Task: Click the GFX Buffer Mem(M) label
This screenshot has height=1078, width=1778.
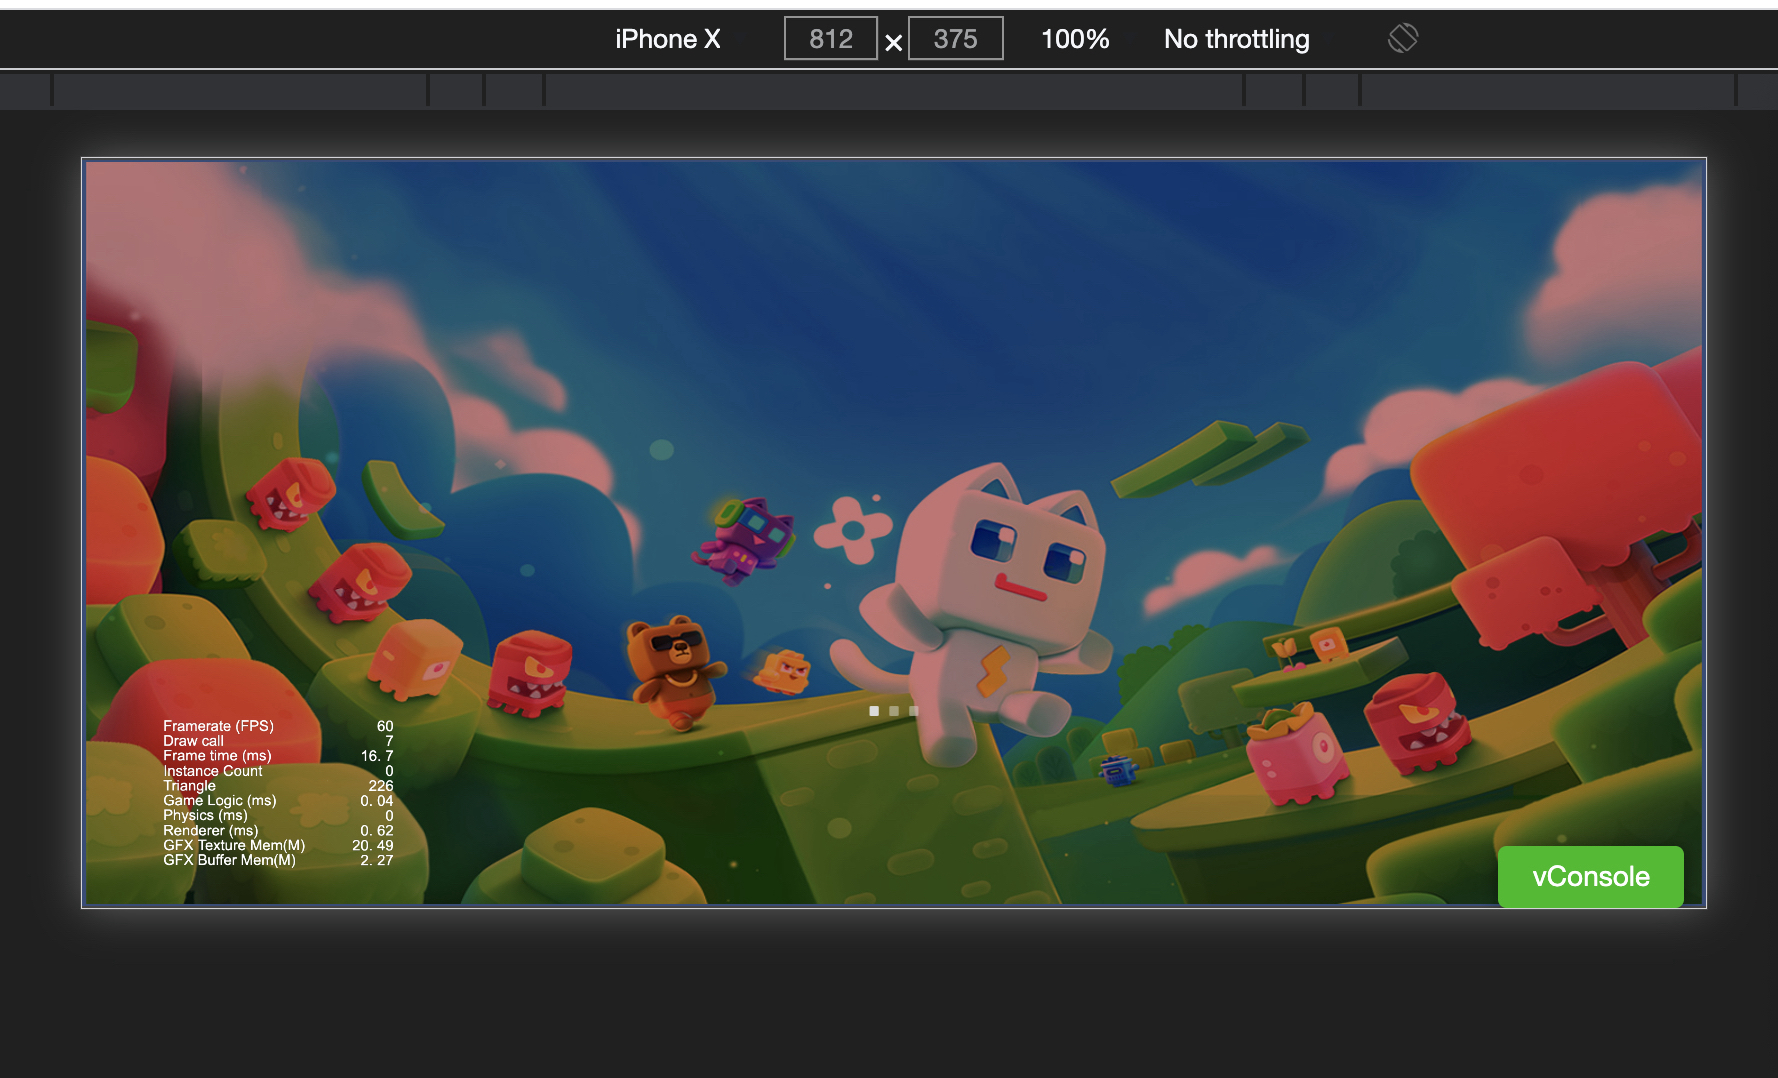Action: coord(229,860)
